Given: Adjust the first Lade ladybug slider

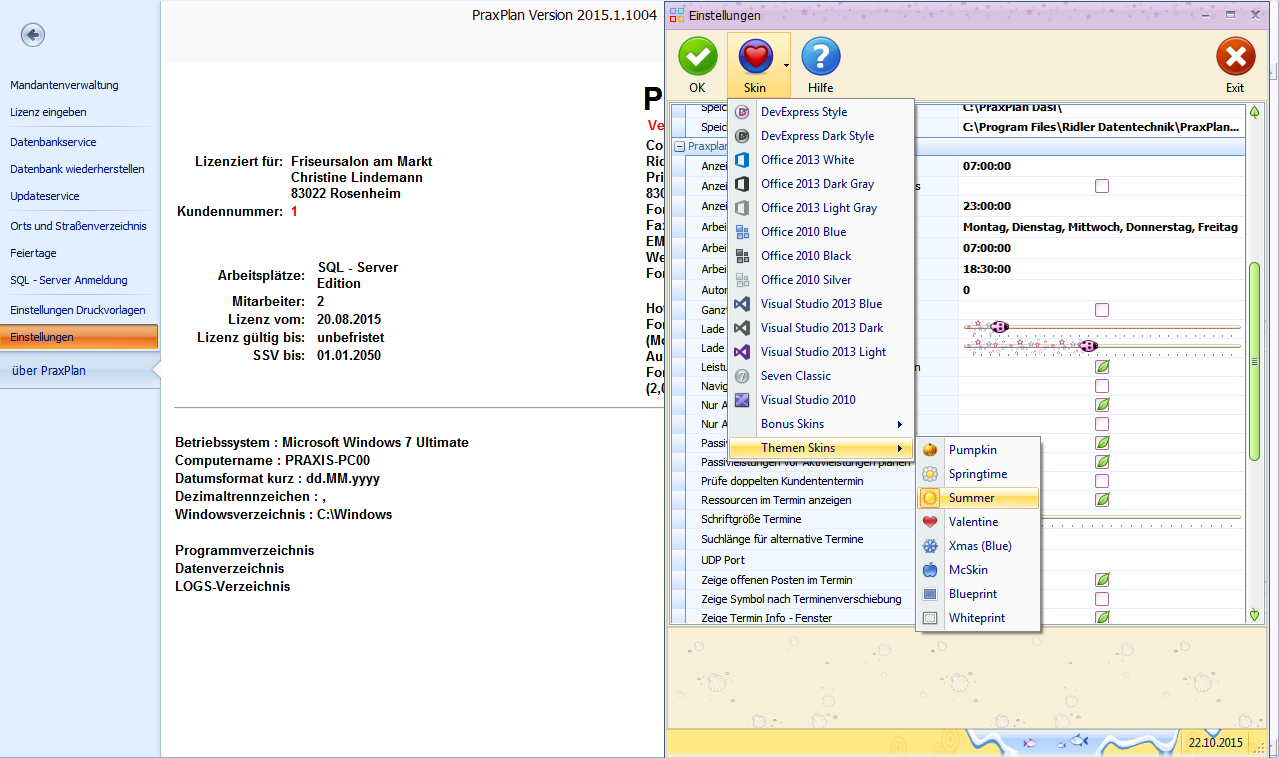Looking at the screenshot, I should tap(998, 327).
